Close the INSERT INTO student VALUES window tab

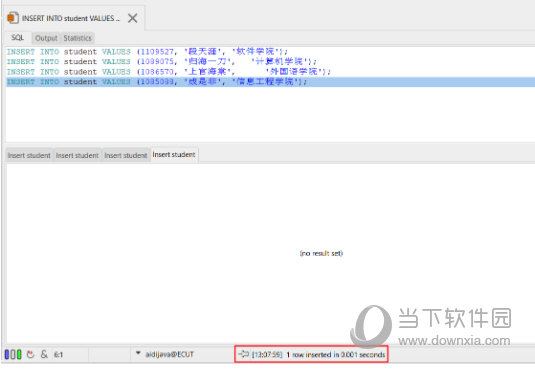click(133, 18)
